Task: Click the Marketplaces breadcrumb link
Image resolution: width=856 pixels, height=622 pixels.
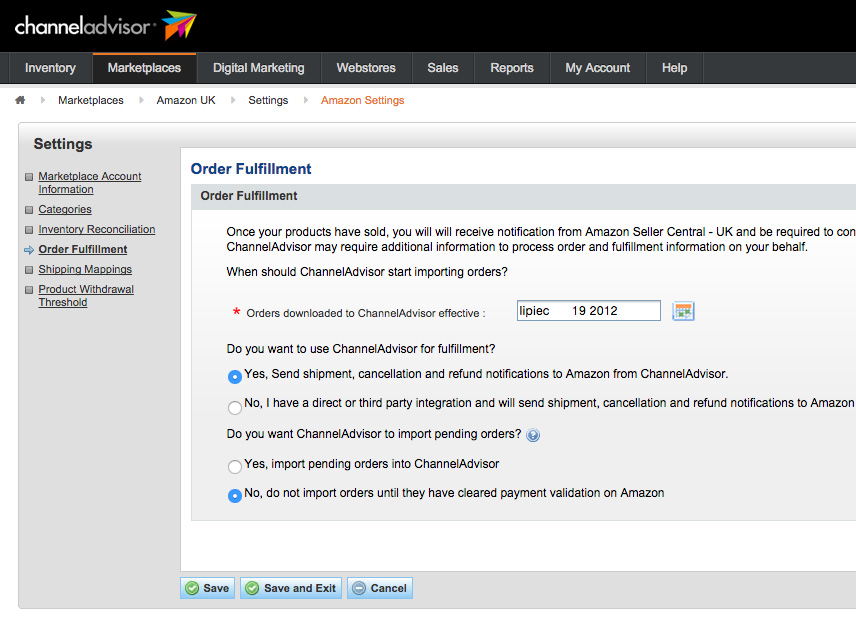Action: (x=91, y=100)
